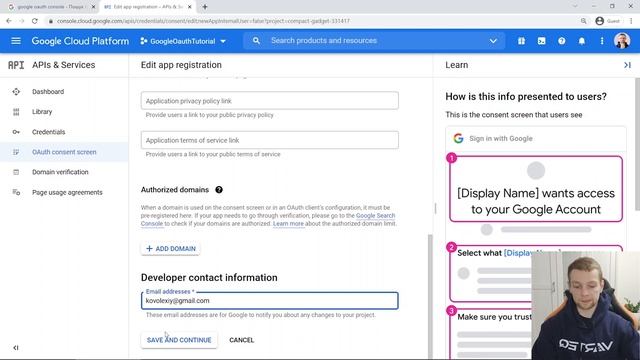
Task: Close the google oauth console browser tab
Action: 93,7
